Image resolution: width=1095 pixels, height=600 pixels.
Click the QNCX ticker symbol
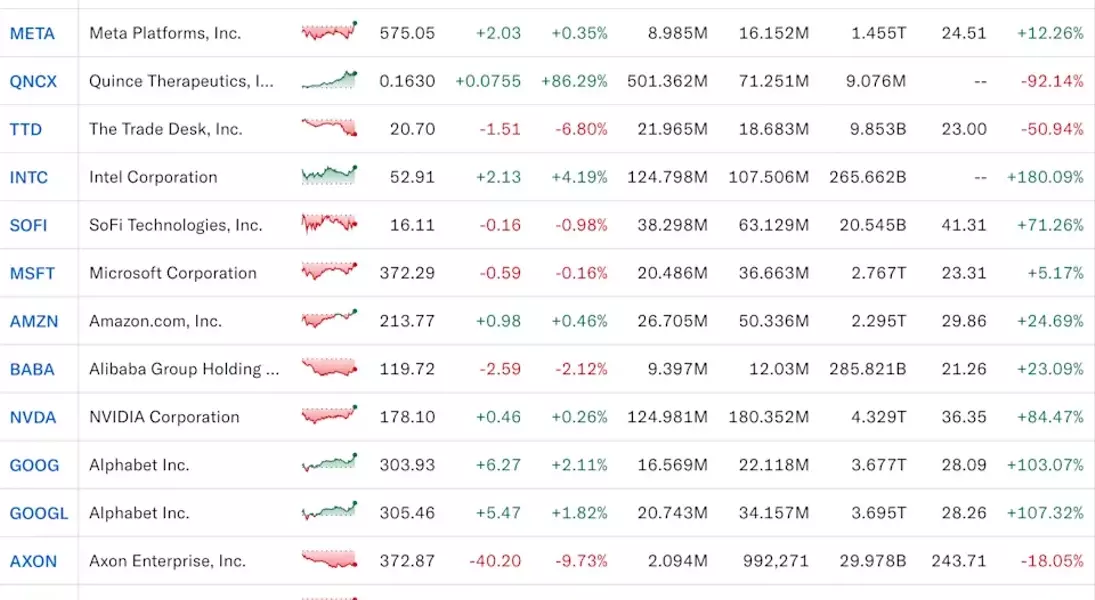33,81
